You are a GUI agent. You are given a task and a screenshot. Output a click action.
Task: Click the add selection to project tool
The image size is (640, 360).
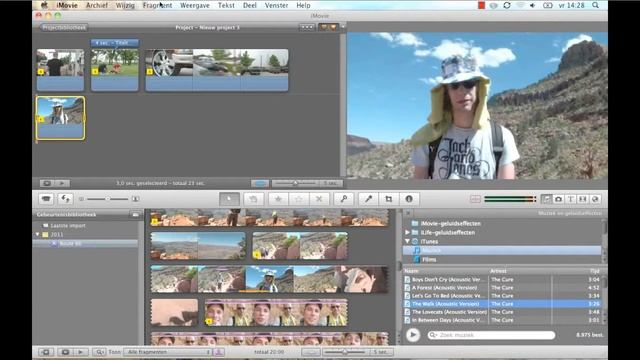pyautogui.click(x=253, y=199)
